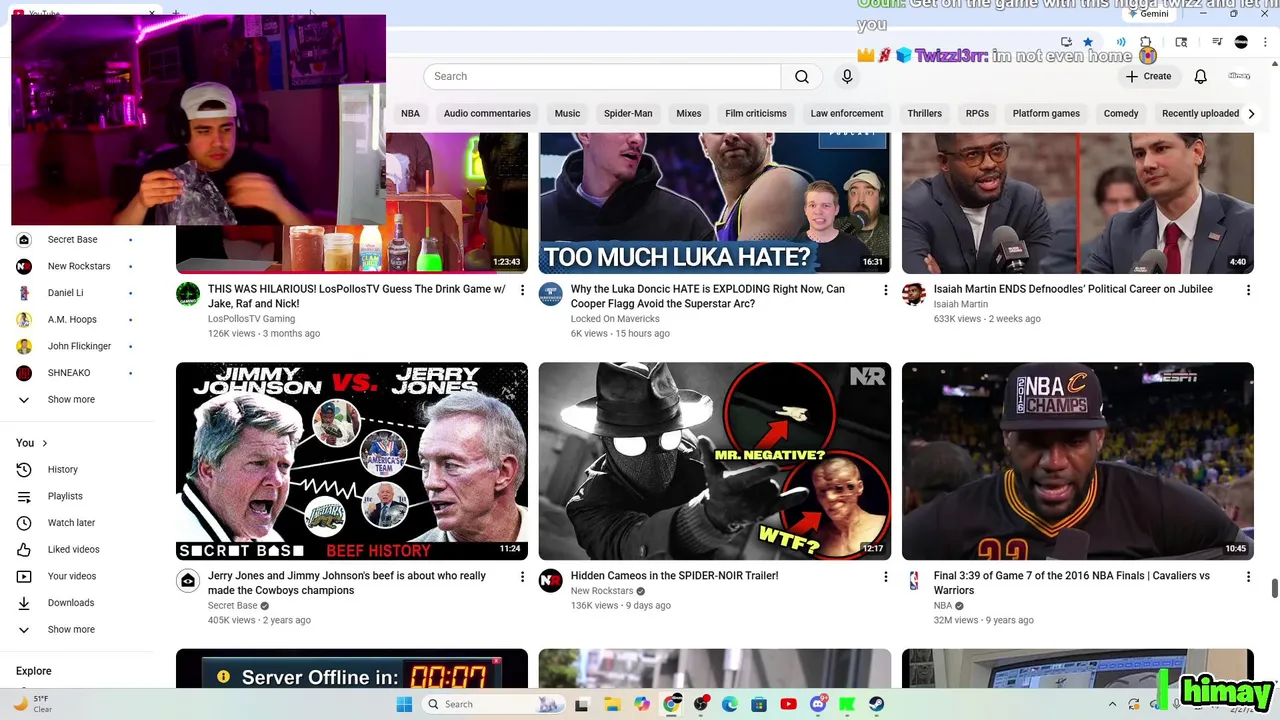Show hidden system tray icons
This screenshot has height=720, width=1280.
tap(1112, 704)
